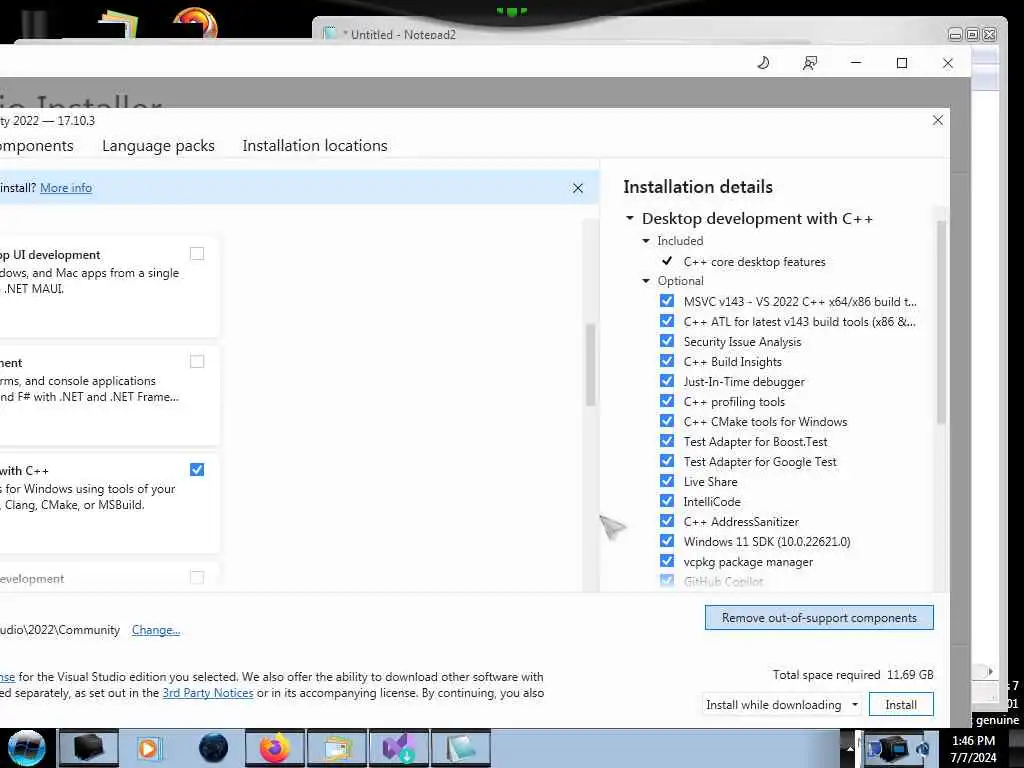Click the Installation details scrollbar
The height and width of the screenshot is (768, 1024).
coord(941,323)
